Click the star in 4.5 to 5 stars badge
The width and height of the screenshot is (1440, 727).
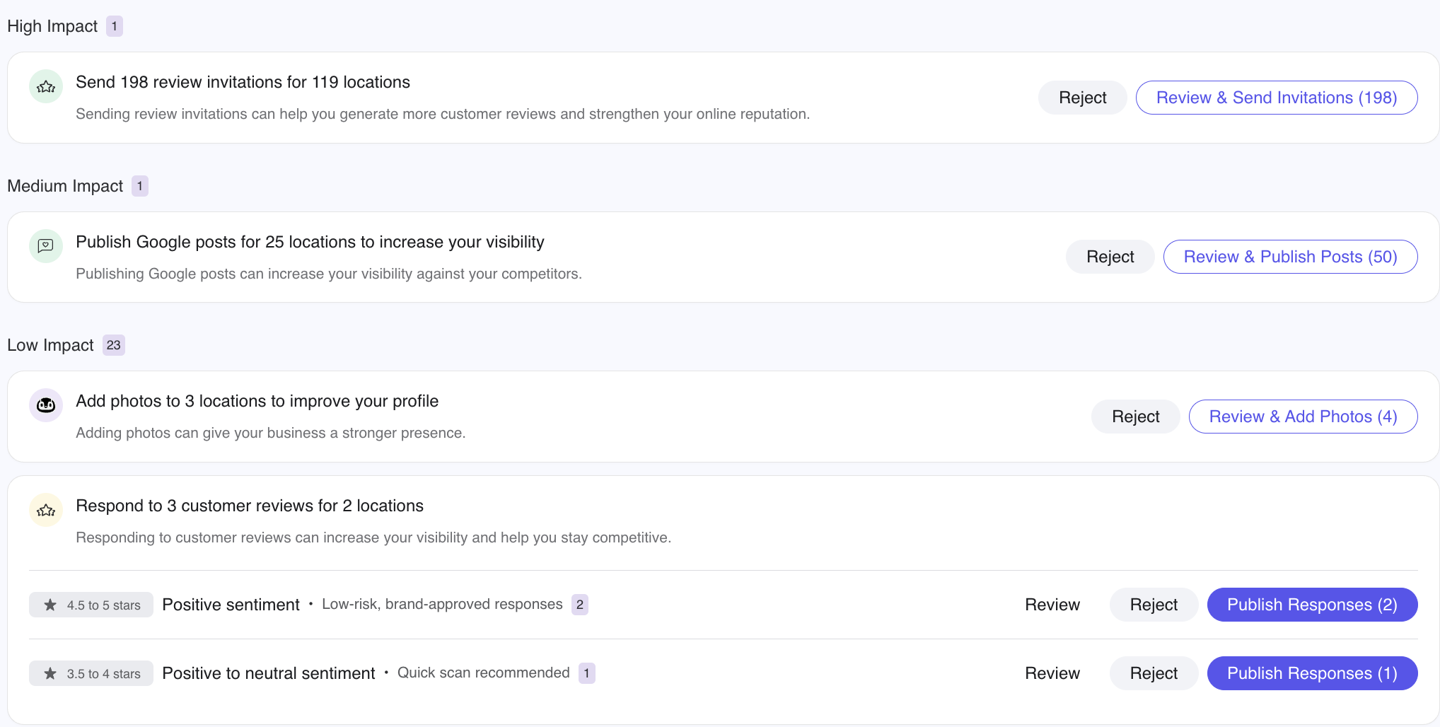point(50,605)
